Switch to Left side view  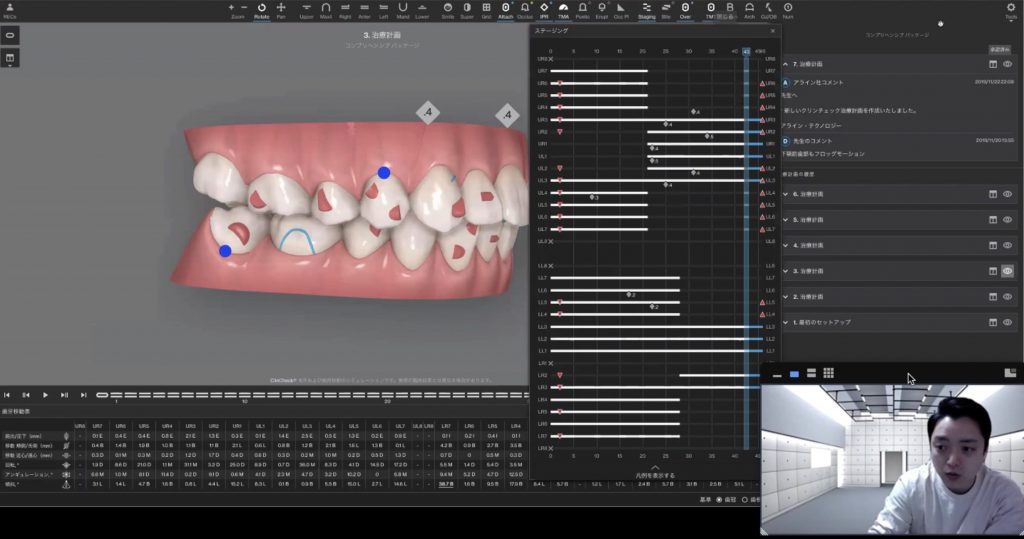click(x=383, y=10)
